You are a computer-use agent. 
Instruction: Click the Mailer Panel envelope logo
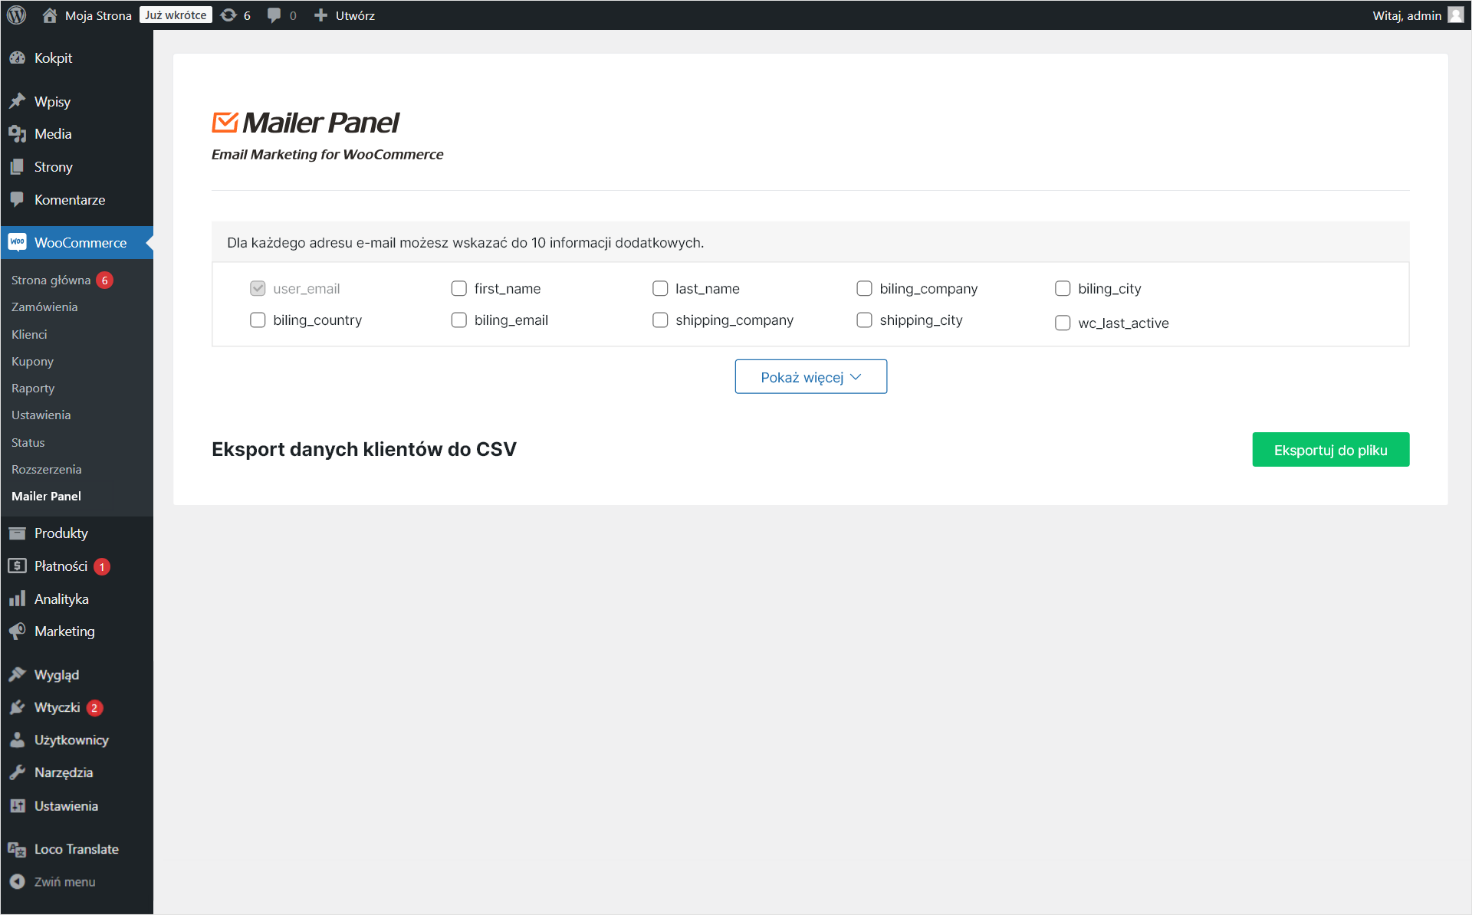[x=225, y=122]
